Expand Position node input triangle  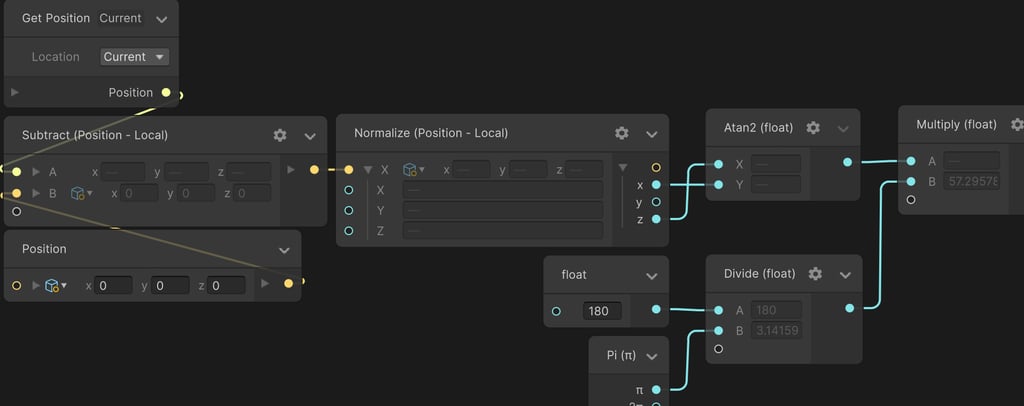(36, 285)
